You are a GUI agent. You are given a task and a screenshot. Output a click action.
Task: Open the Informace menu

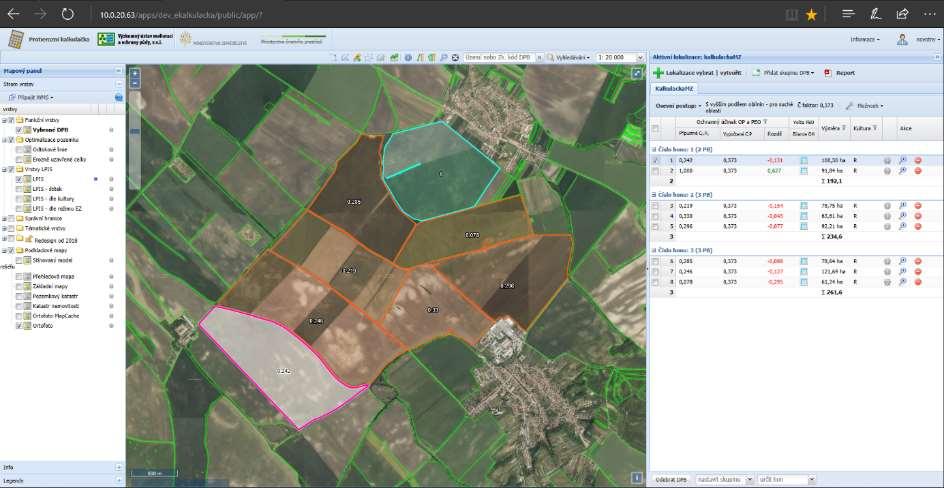point(865,40)
